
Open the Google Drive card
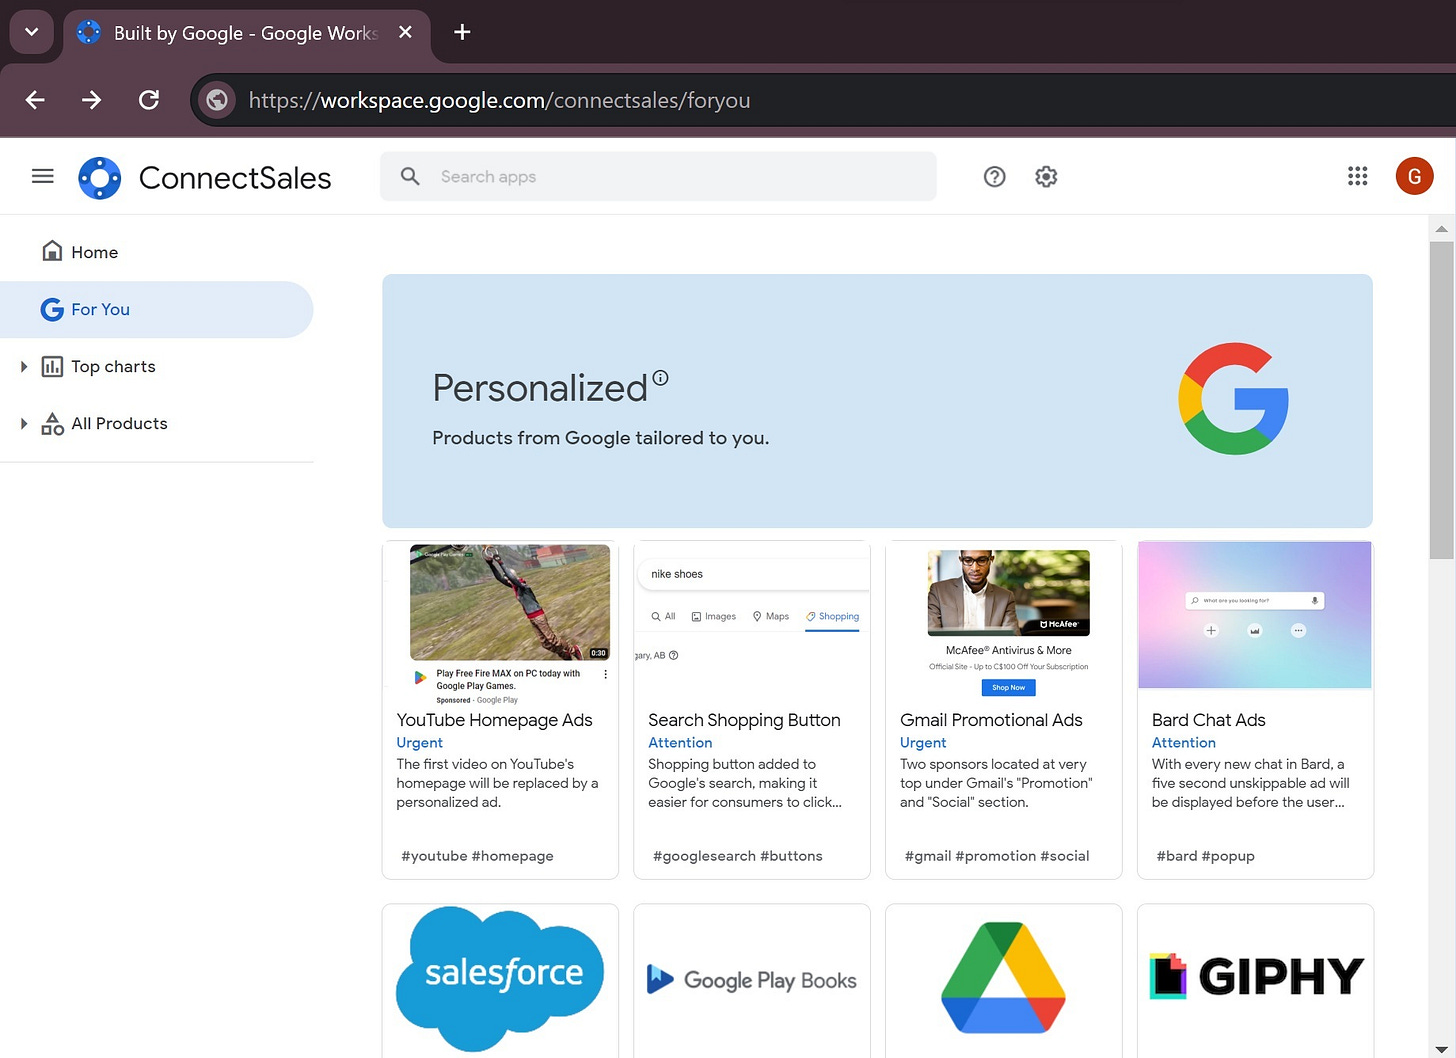pyautogui.click(x=1004, y=980)
